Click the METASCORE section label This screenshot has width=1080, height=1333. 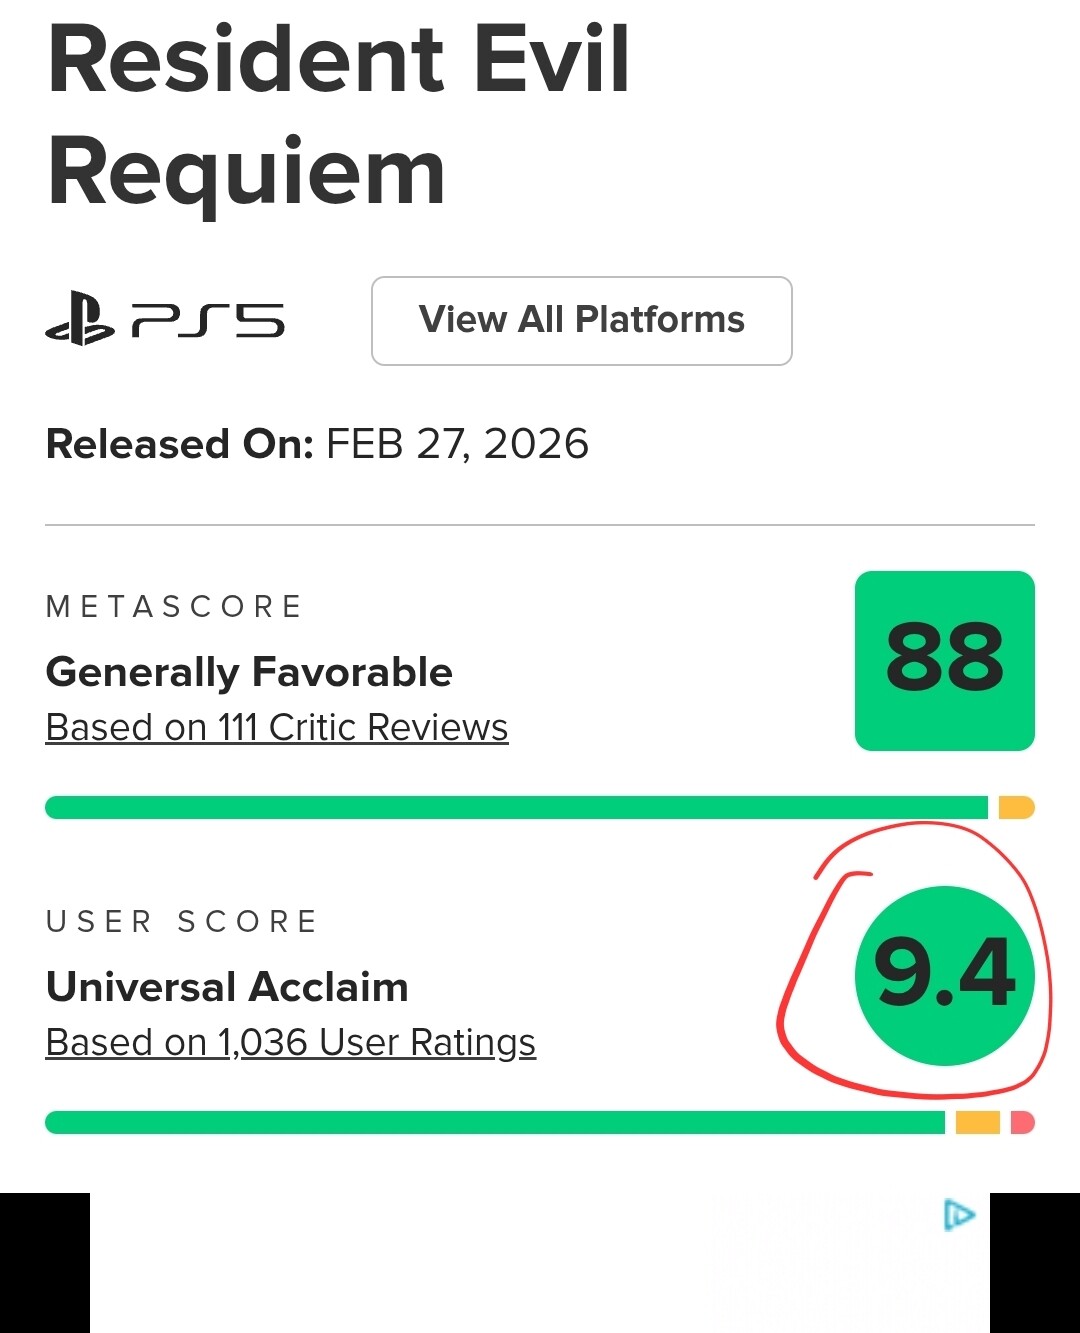coord(174,607)
